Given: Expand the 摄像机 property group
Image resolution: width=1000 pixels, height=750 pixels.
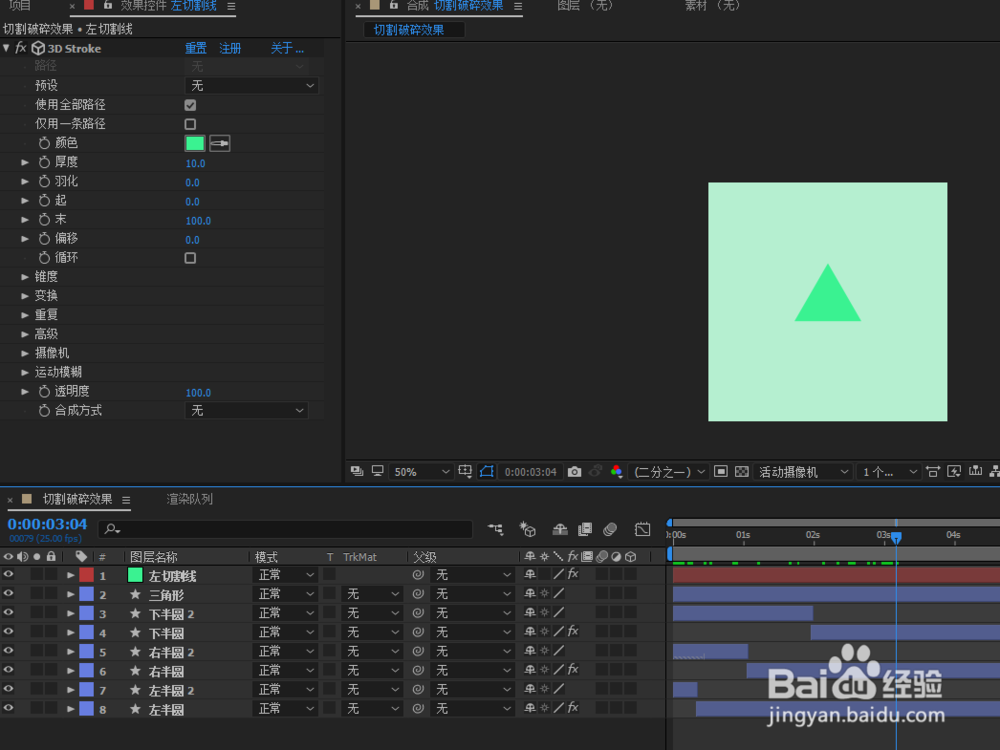Looking at the screenshot, I should (24, 353).
